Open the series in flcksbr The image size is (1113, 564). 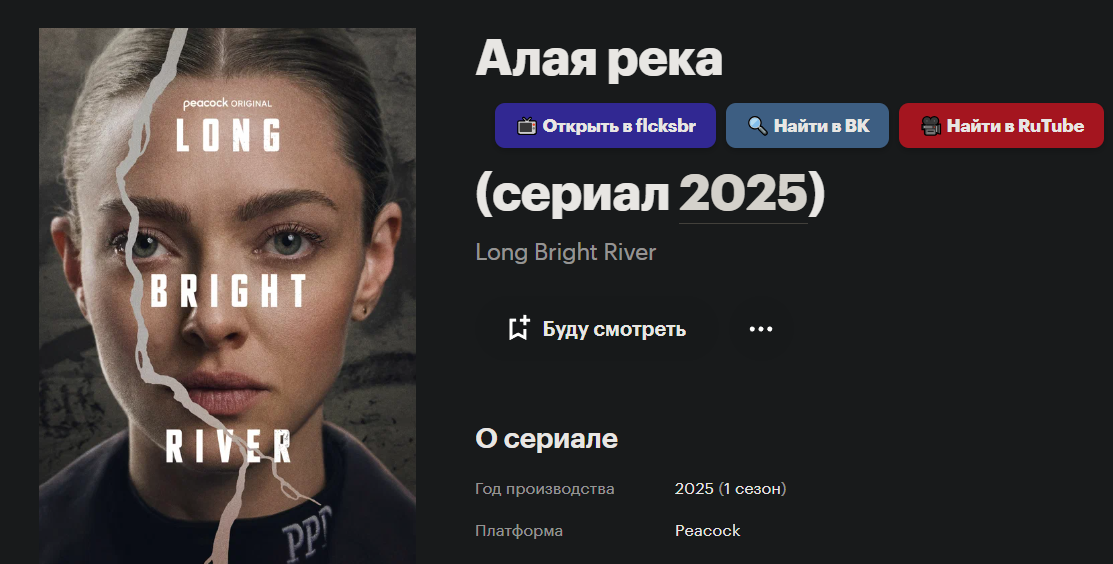pos(605,126)
